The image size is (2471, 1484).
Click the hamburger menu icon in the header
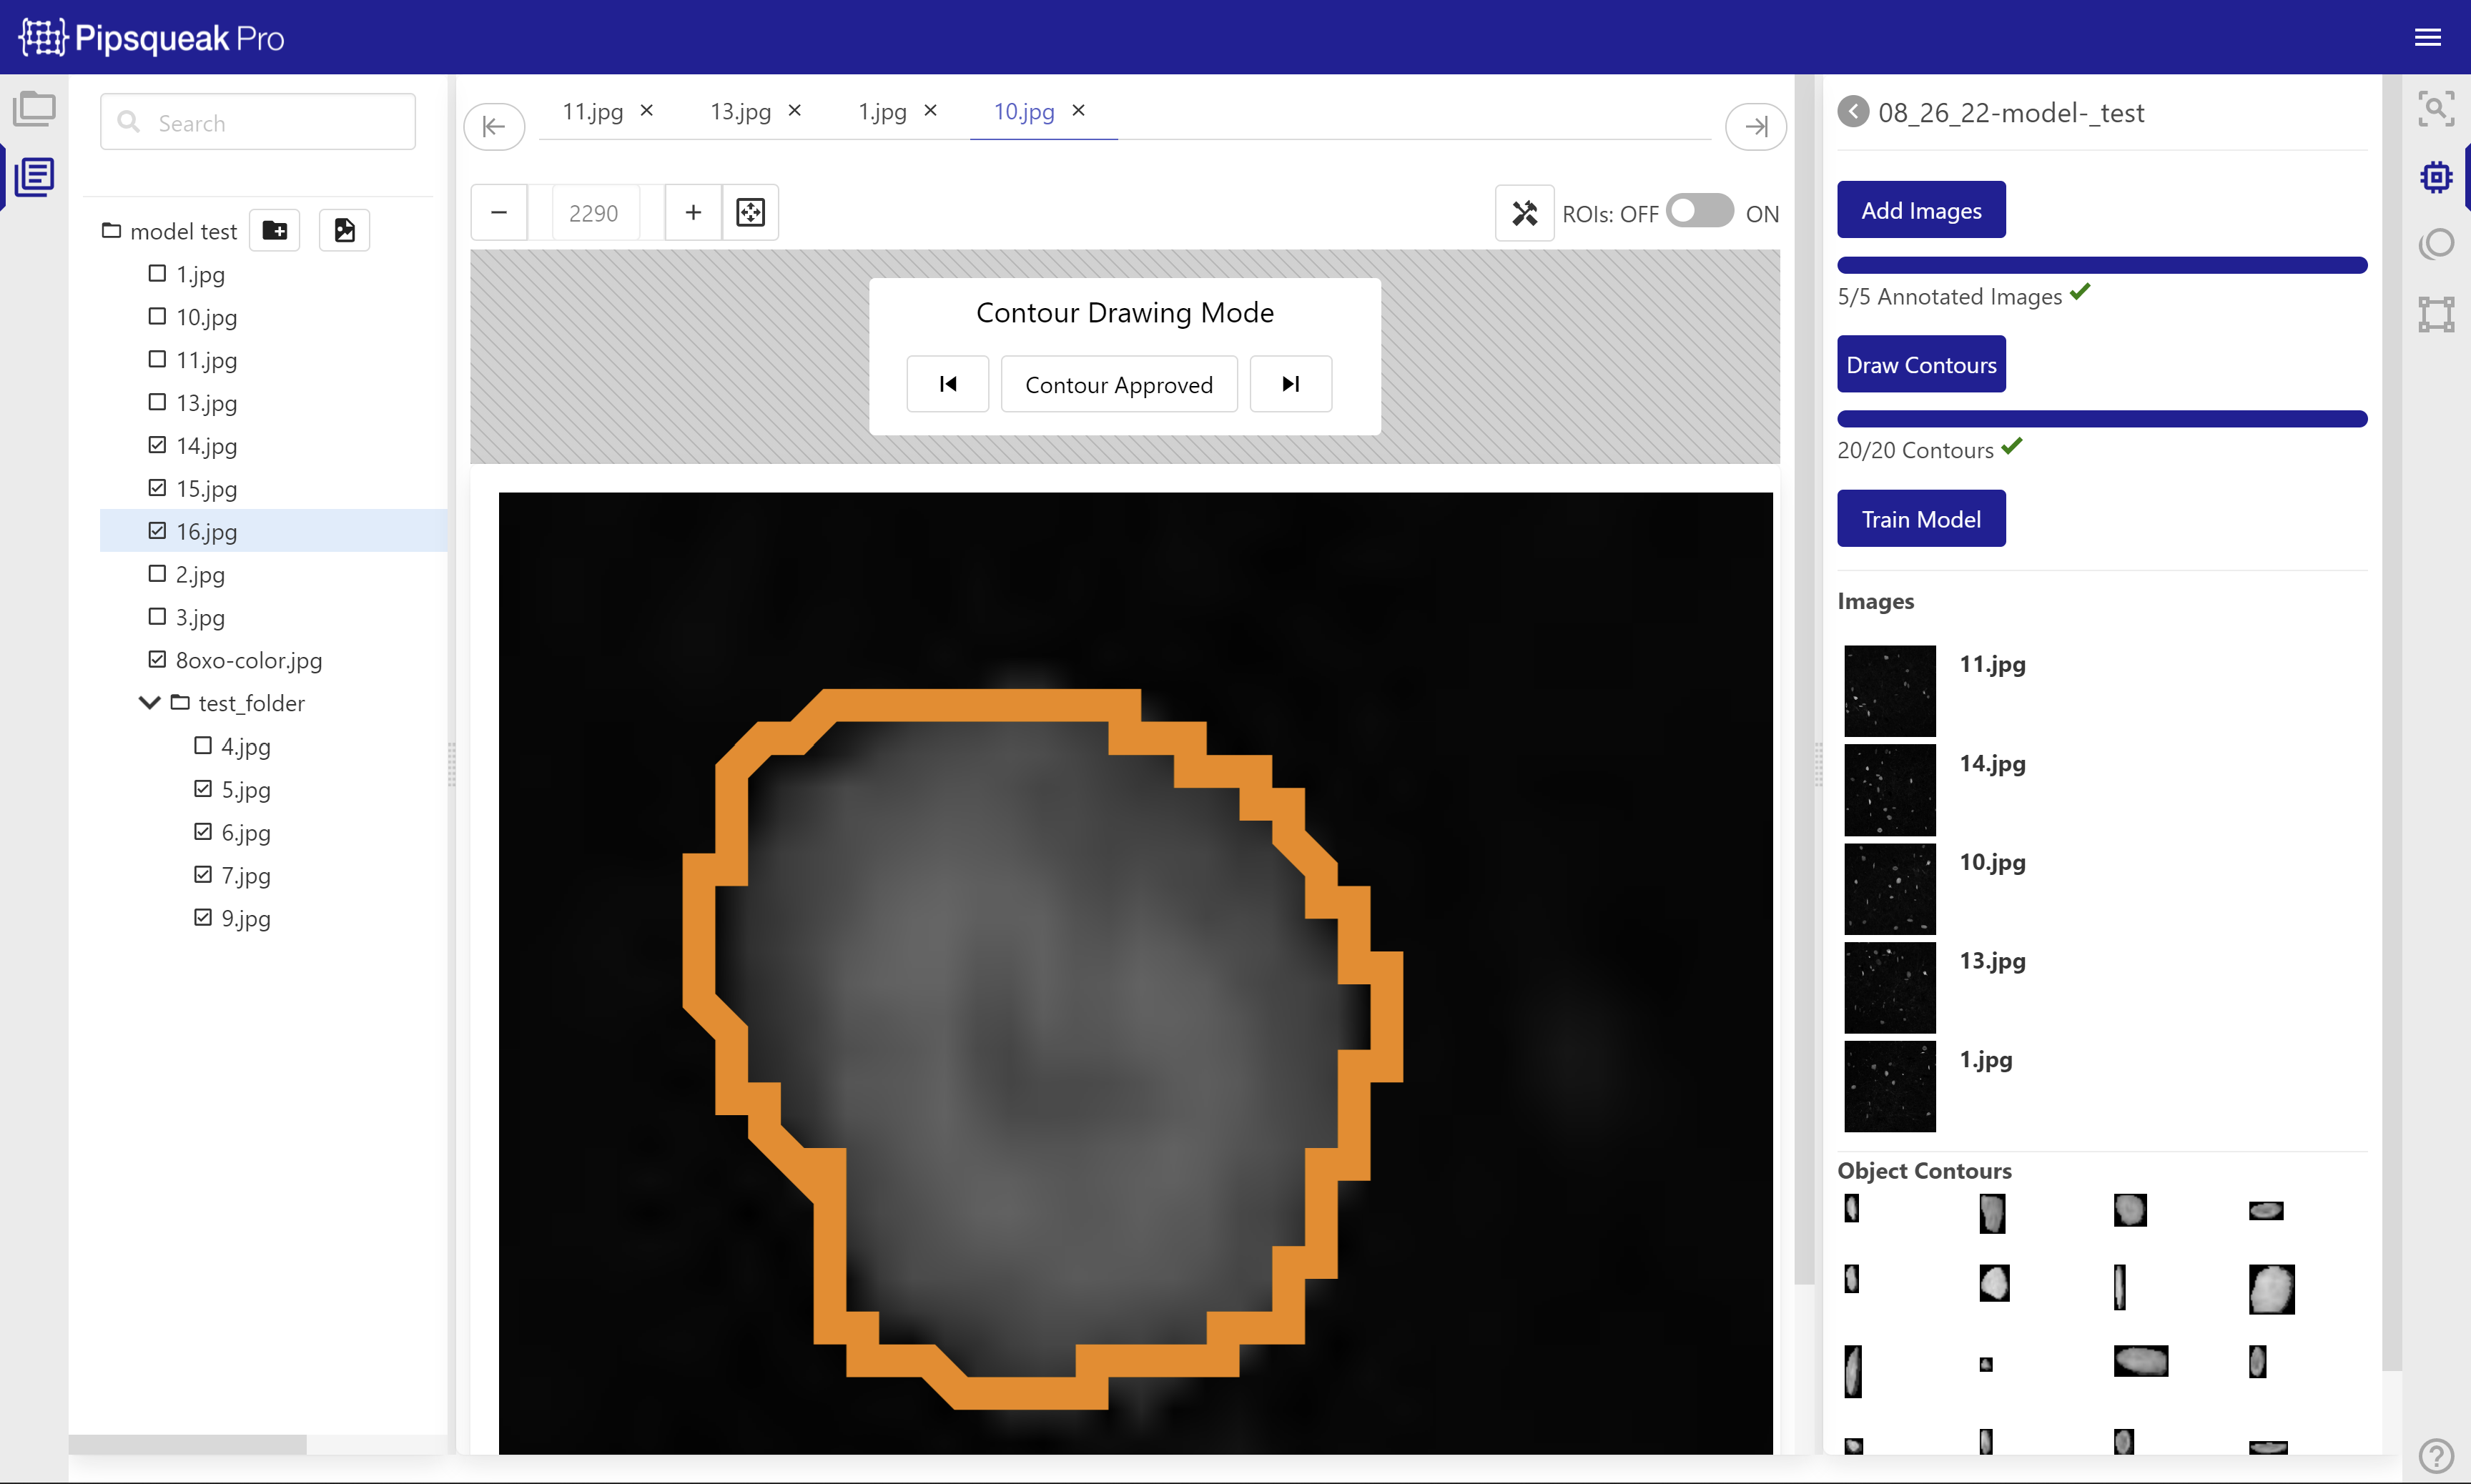coord(2427,38)
